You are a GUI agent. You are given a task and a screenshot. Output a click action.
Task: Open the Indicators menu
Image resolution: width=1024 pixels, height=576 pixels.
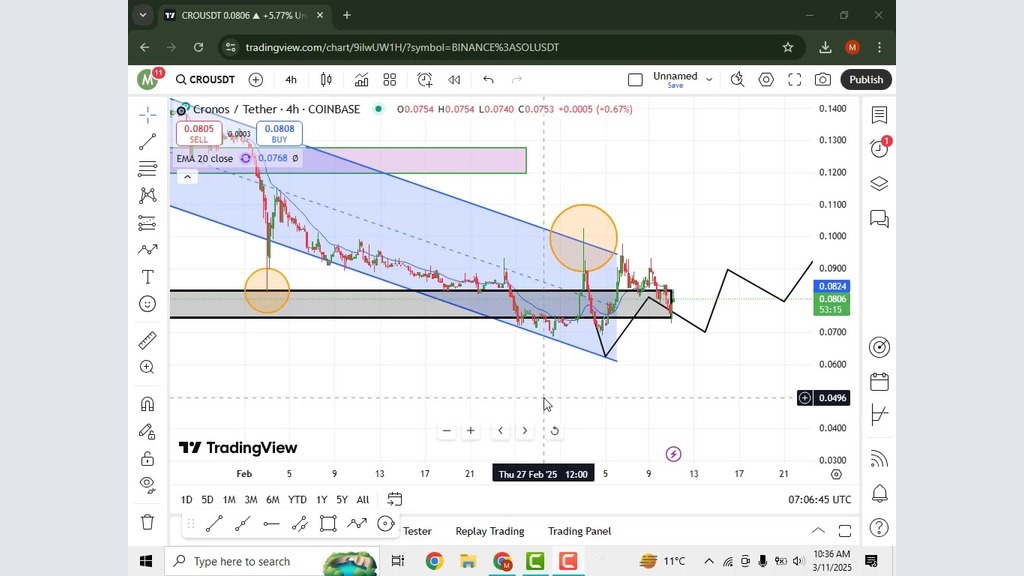361,80
